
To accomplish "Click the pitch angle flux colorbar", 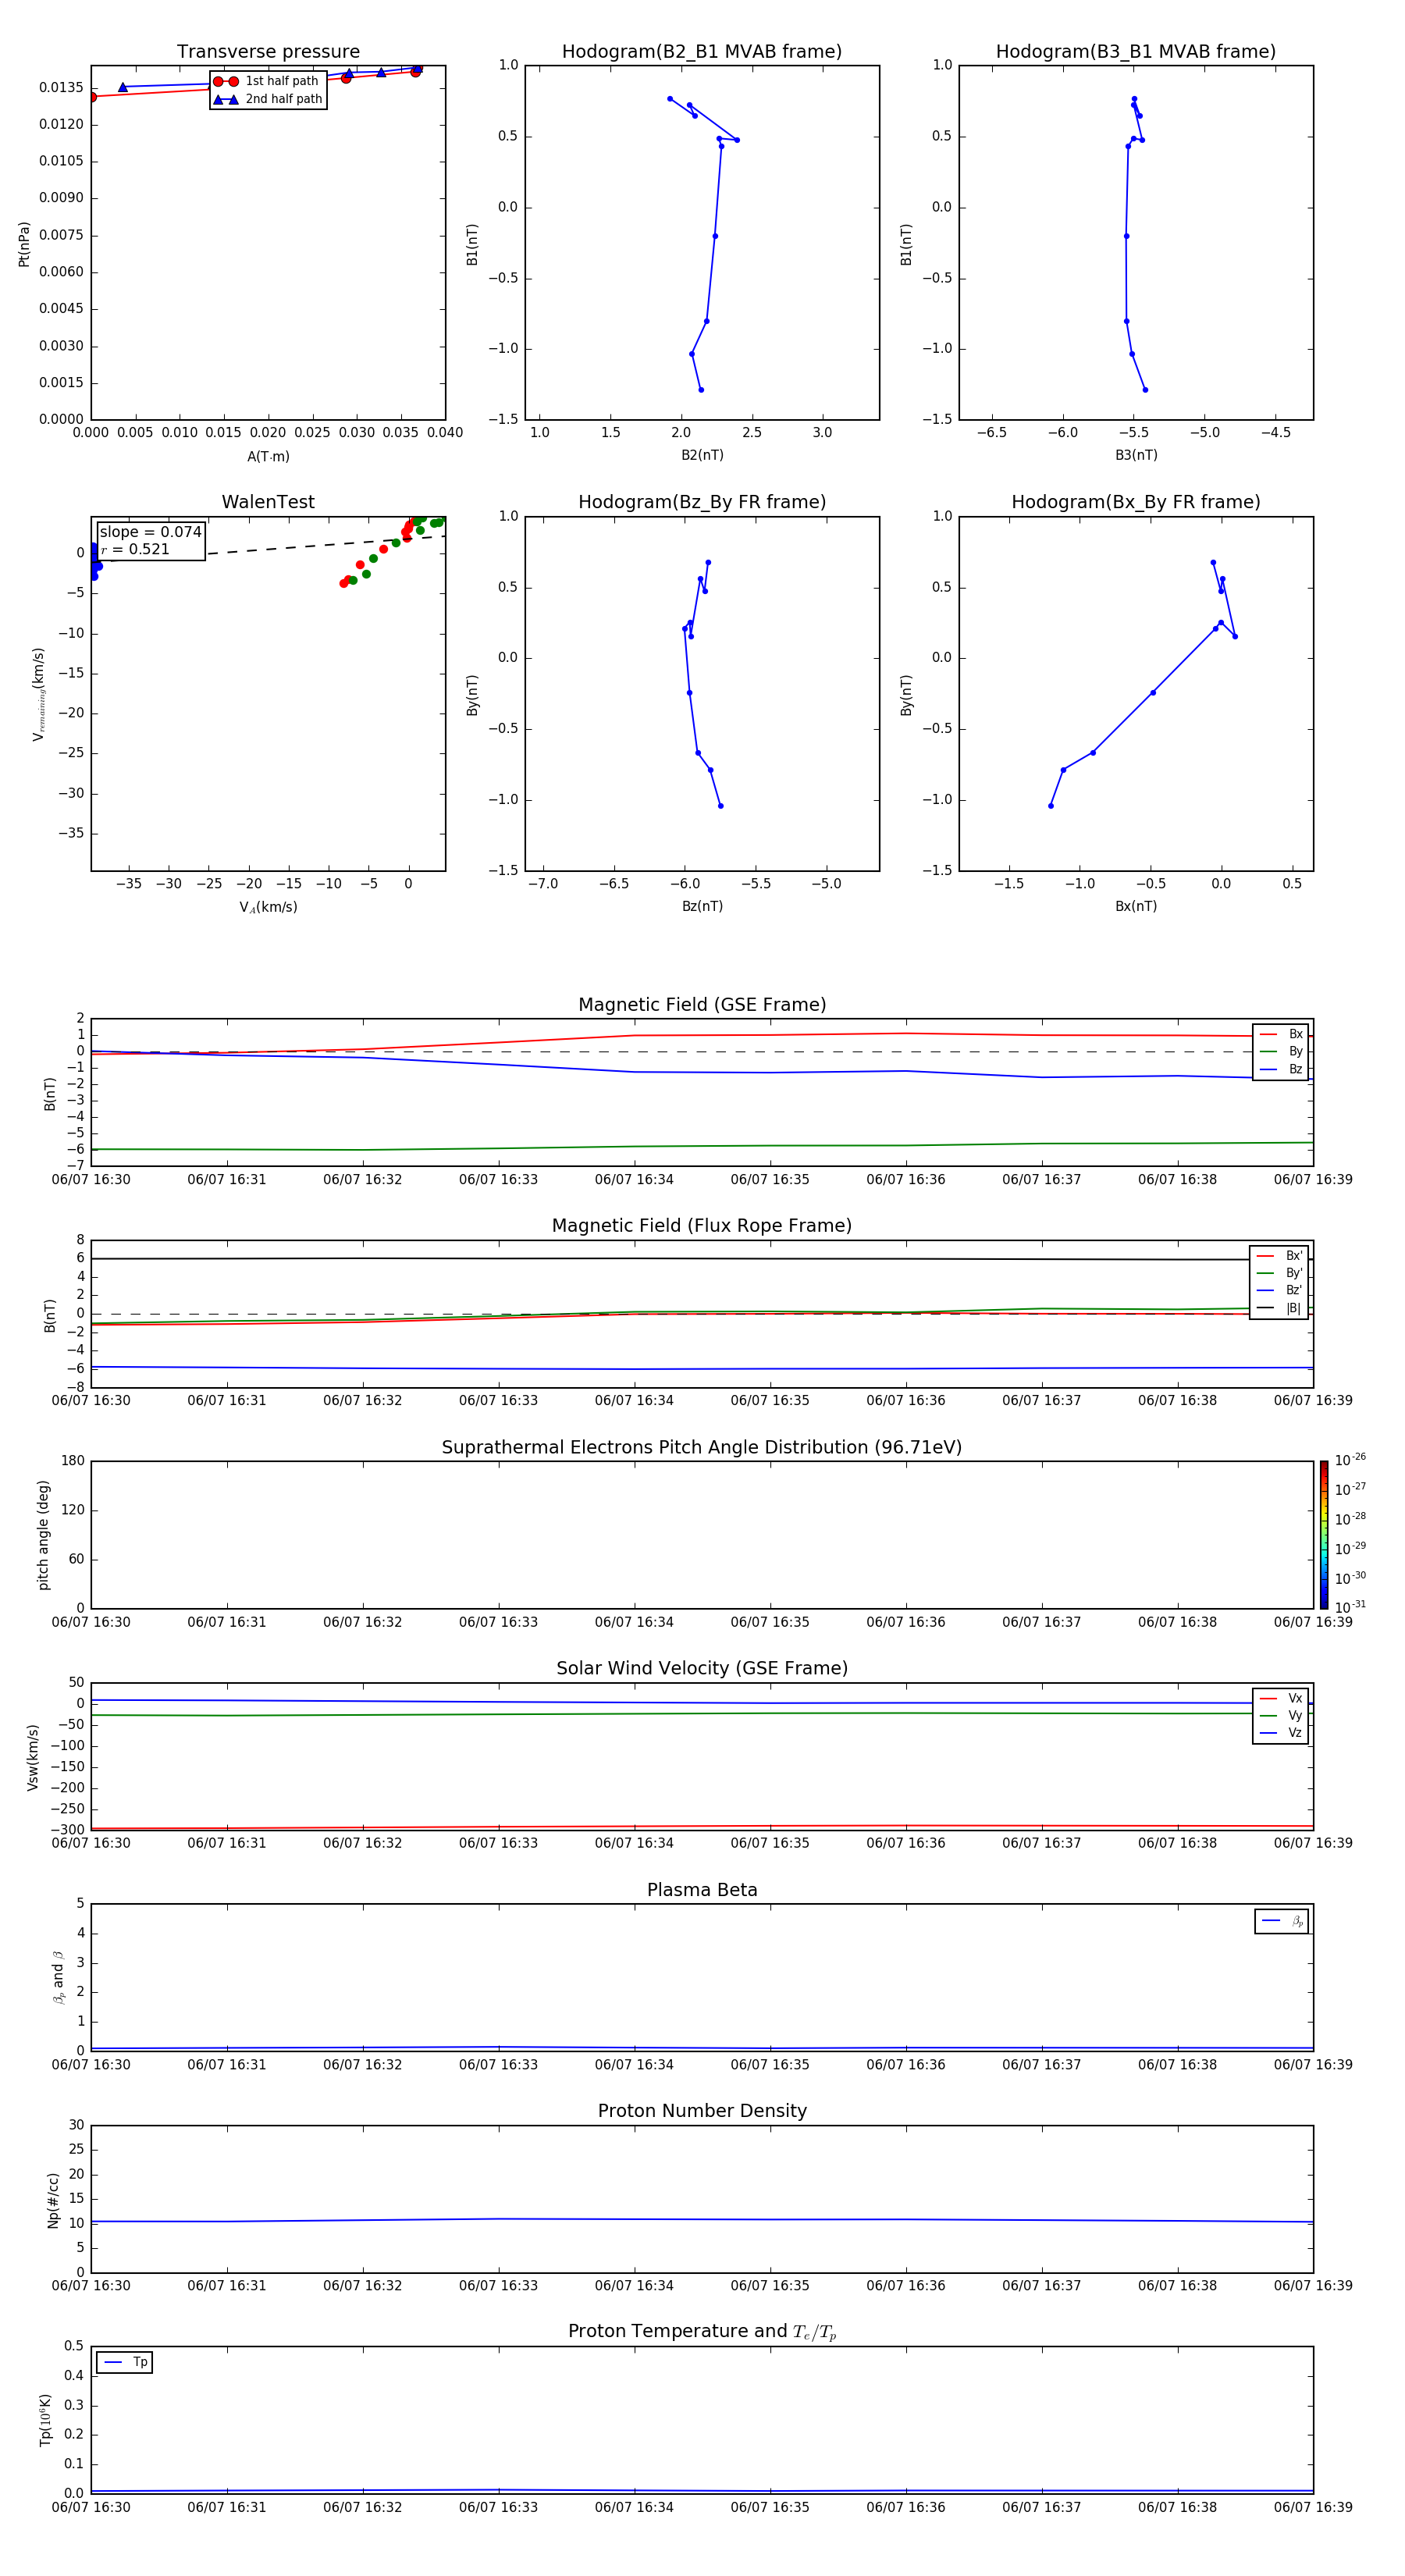I will pyautogui.click(x=1324, y=1535).
